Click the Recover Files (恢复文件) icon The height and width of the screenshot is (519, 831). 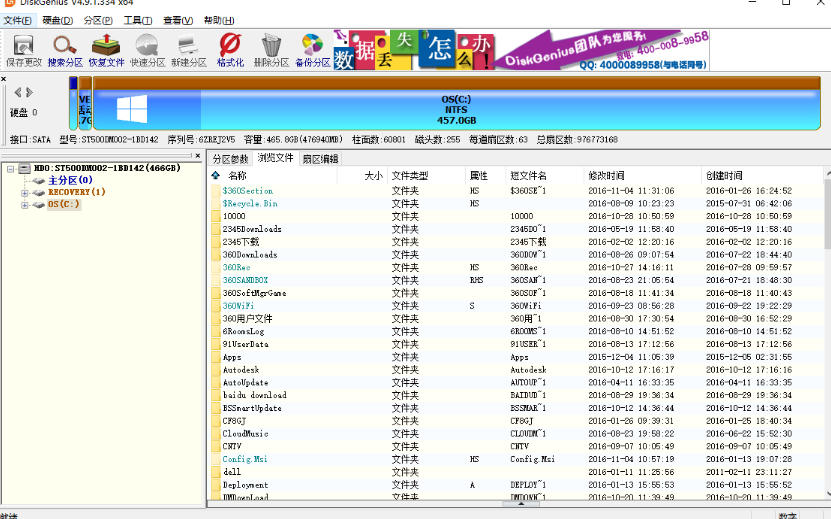(x=106, y=51)
